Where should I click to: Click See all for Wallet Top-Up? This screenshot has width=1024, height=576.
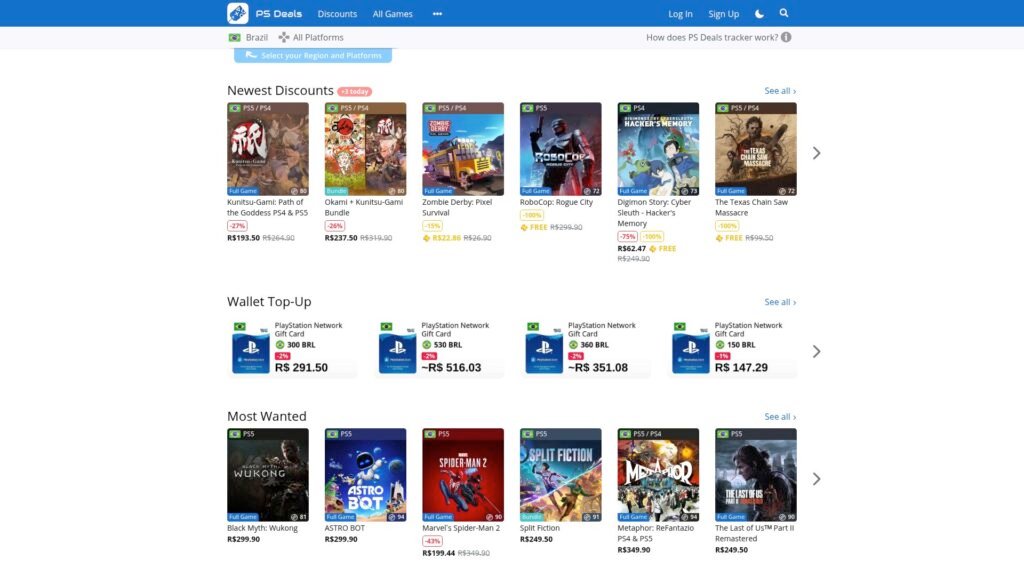tap(780, 302)
